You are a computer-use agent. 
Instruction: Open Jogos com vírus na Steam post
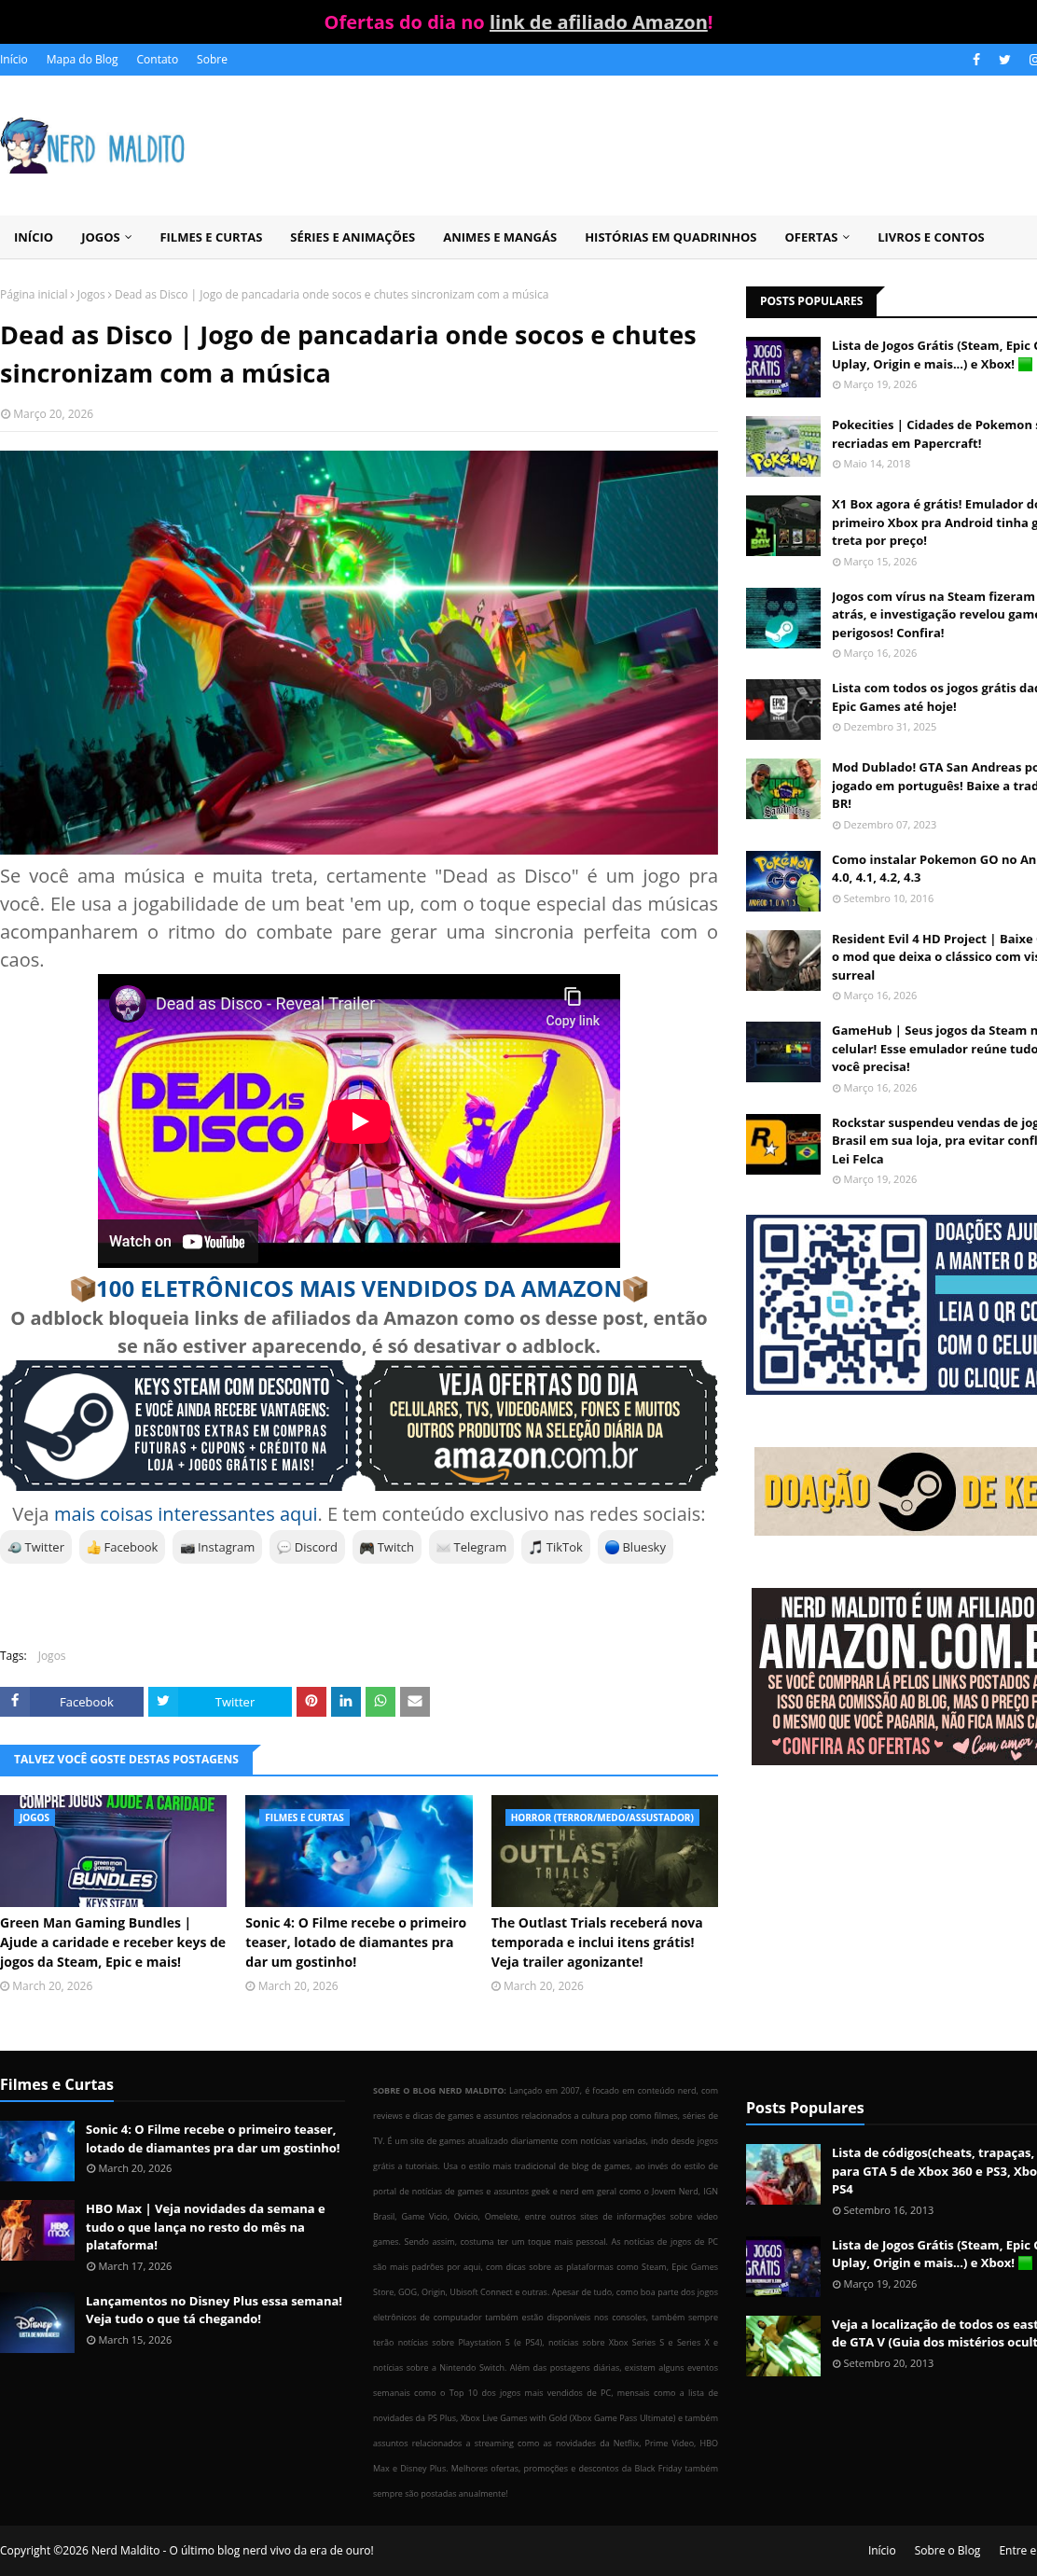[934, 614]
